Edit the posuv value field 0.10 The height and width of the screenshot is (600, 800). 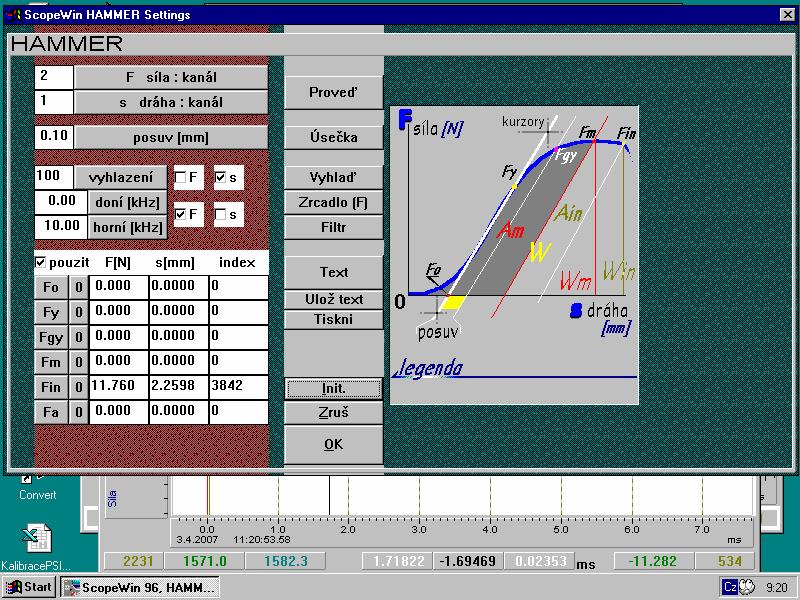(x=54, y=137)
